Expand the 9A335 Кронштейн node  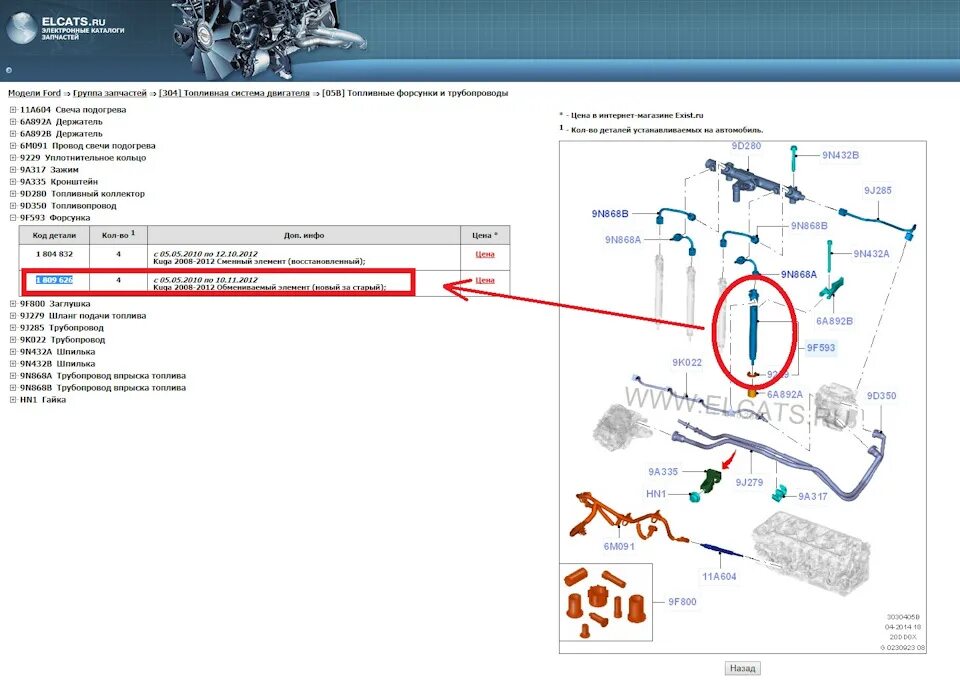(x=13, y=182)
